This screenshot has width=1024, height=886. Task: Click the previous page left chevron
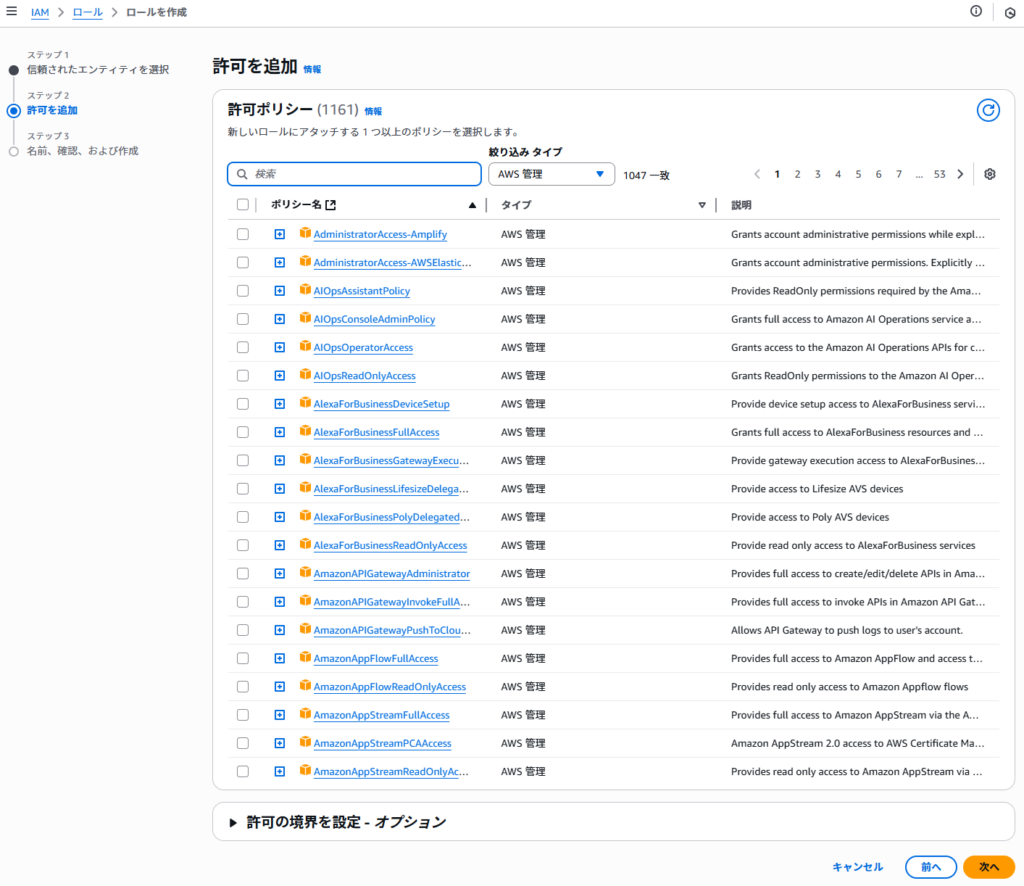pos(757,174)
